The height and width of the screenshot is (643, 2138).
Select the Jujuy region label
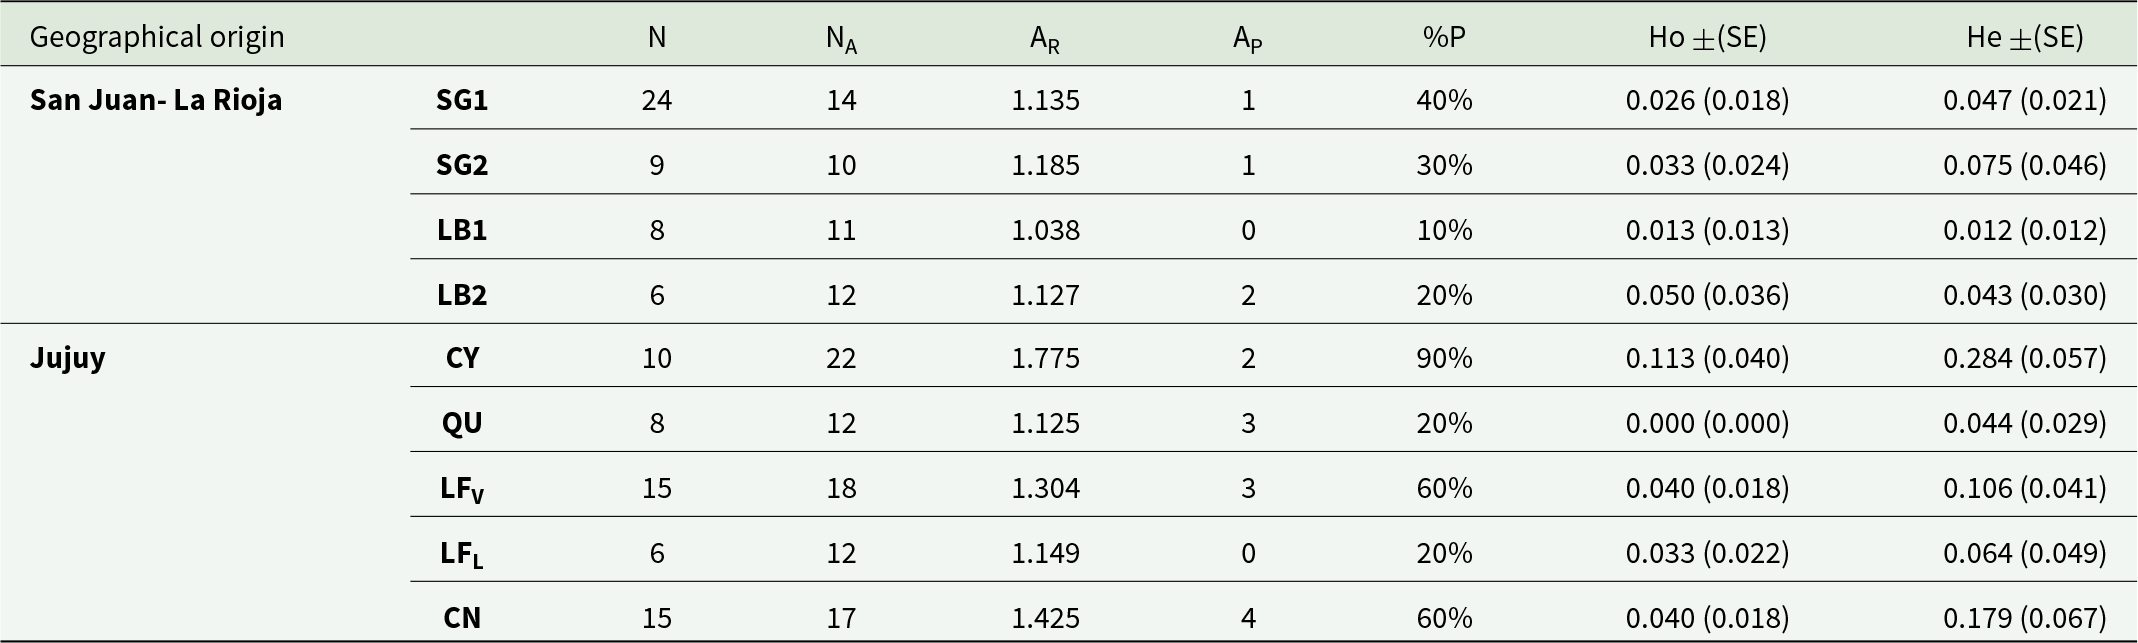[67, 358]
